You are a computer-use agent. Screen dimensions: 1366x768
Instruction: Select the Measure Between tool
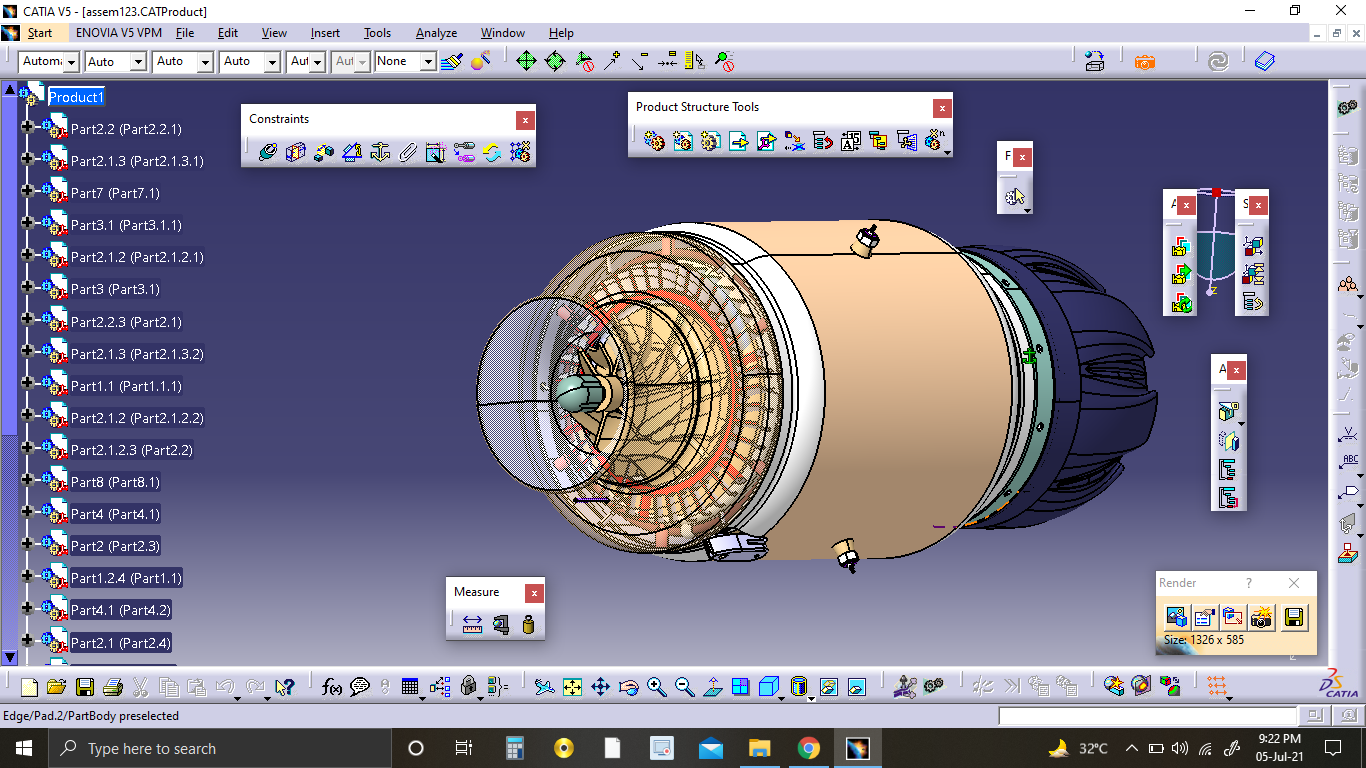(472, 625)
